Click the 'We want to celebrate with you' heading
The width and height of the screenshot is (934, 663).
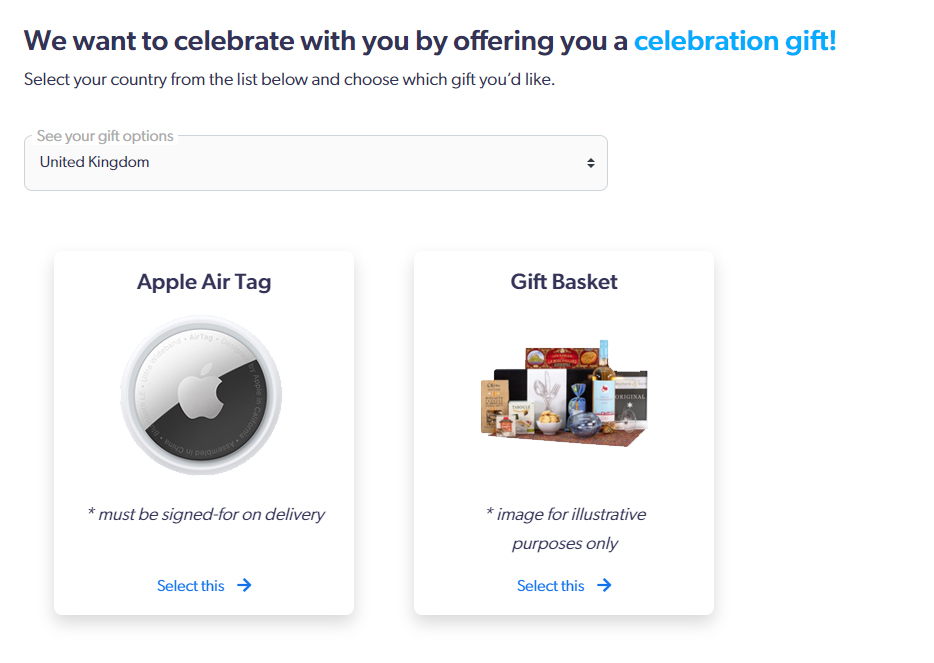(326, 41)
